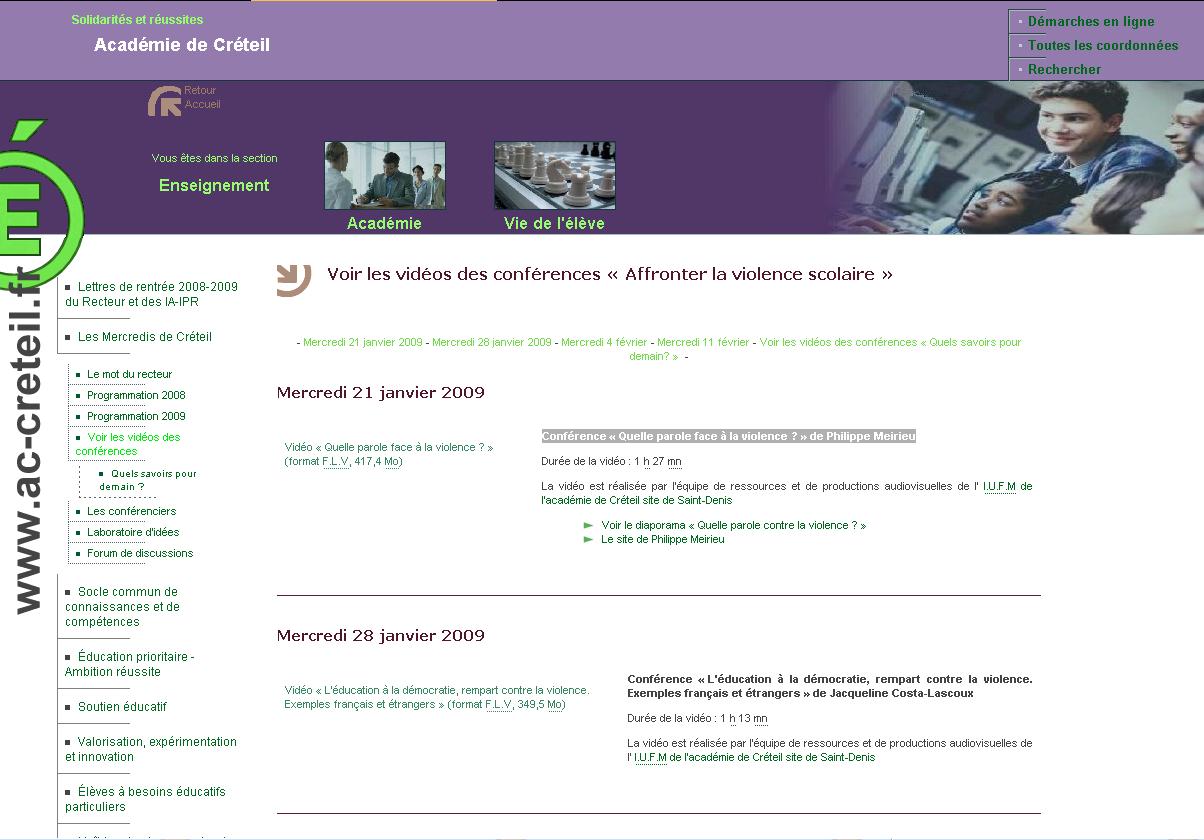Open the Vie de l'élève chess thumbnail
This screenshot has width=1204, height=840.
[554, 175]
